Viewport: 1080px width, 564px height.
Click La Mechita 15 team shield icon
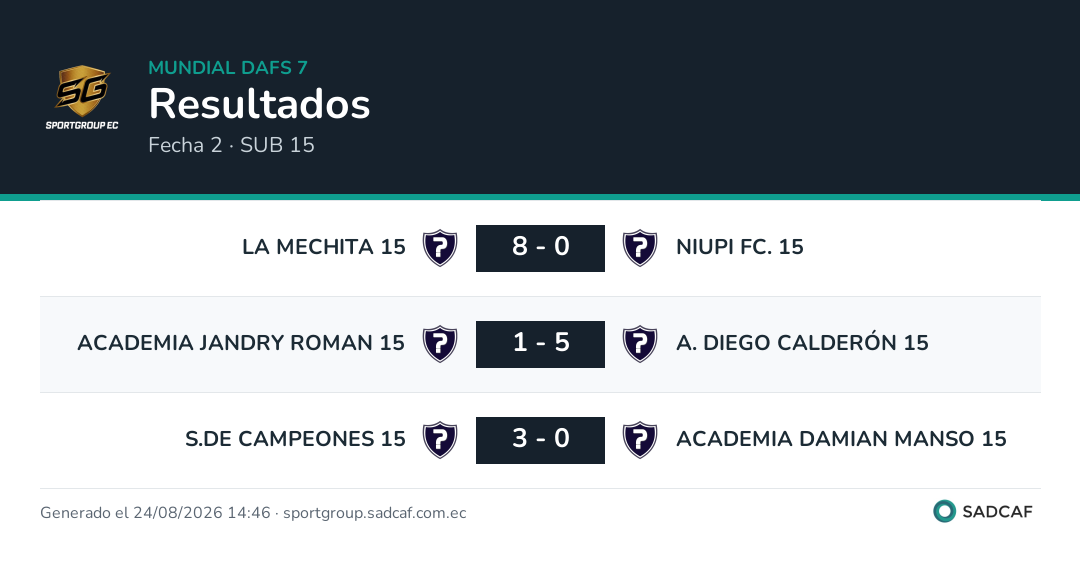pos(440,248)
